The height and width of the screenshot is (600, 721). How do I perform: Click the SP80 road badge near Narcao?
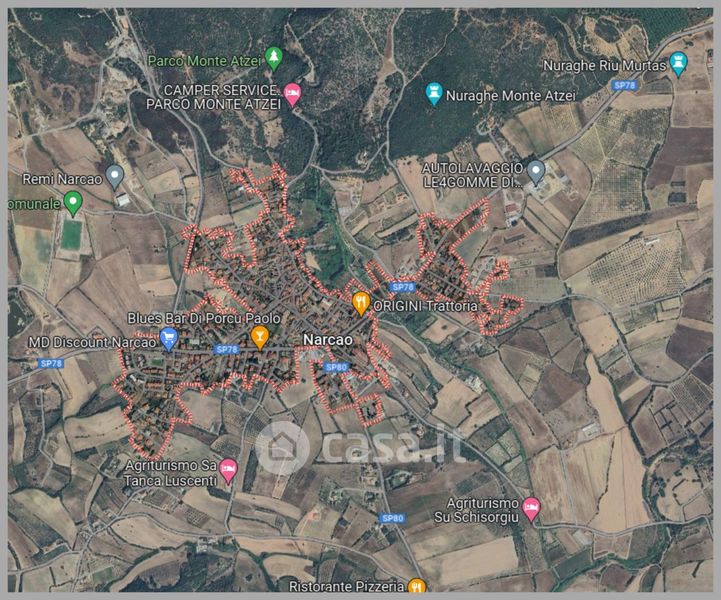337,367
